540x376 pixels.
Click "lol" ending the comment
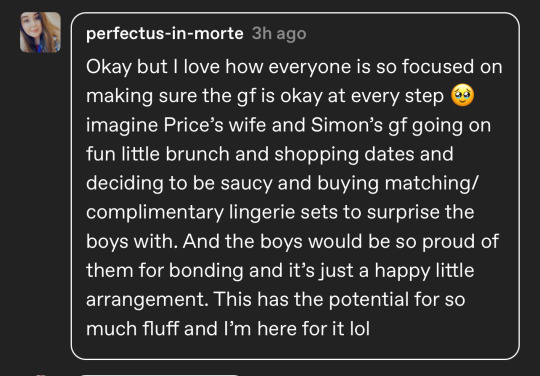pos(360,329)
